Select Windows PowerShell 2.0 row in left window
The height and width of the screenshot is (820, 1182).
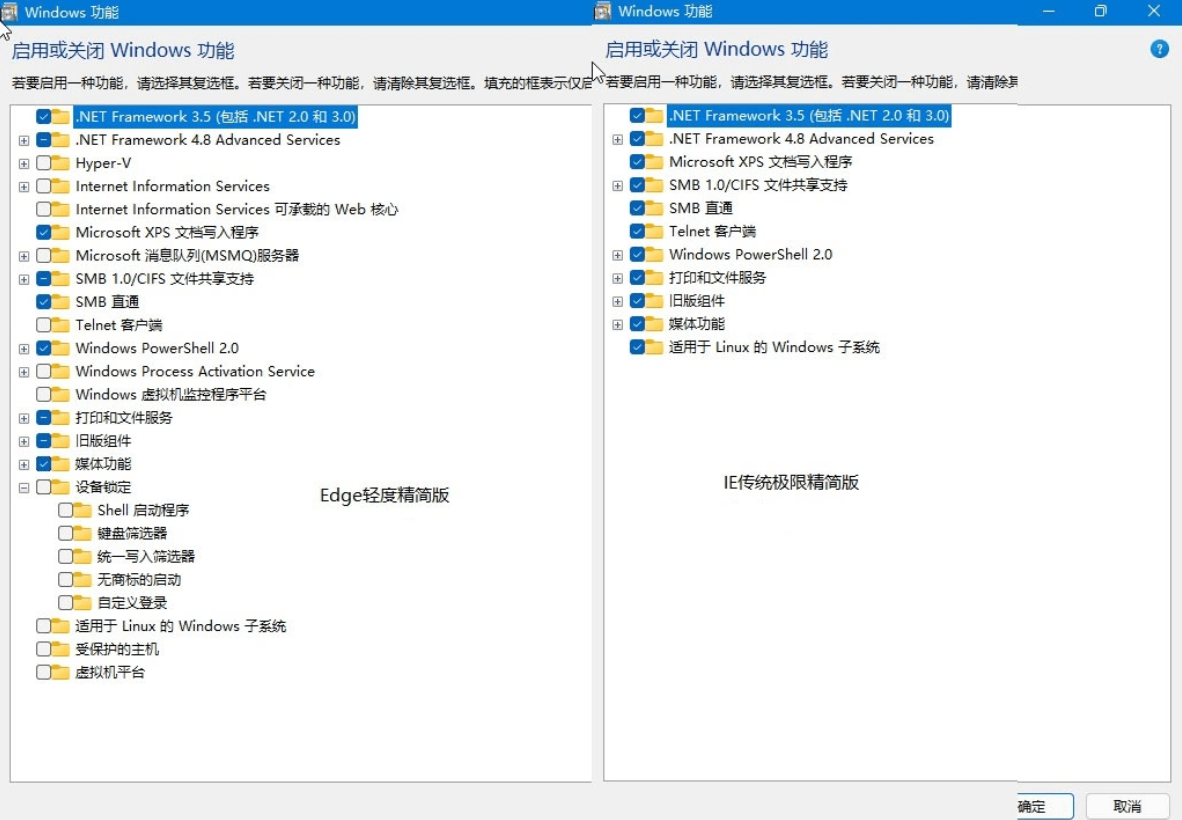click(x=157, y=348)
